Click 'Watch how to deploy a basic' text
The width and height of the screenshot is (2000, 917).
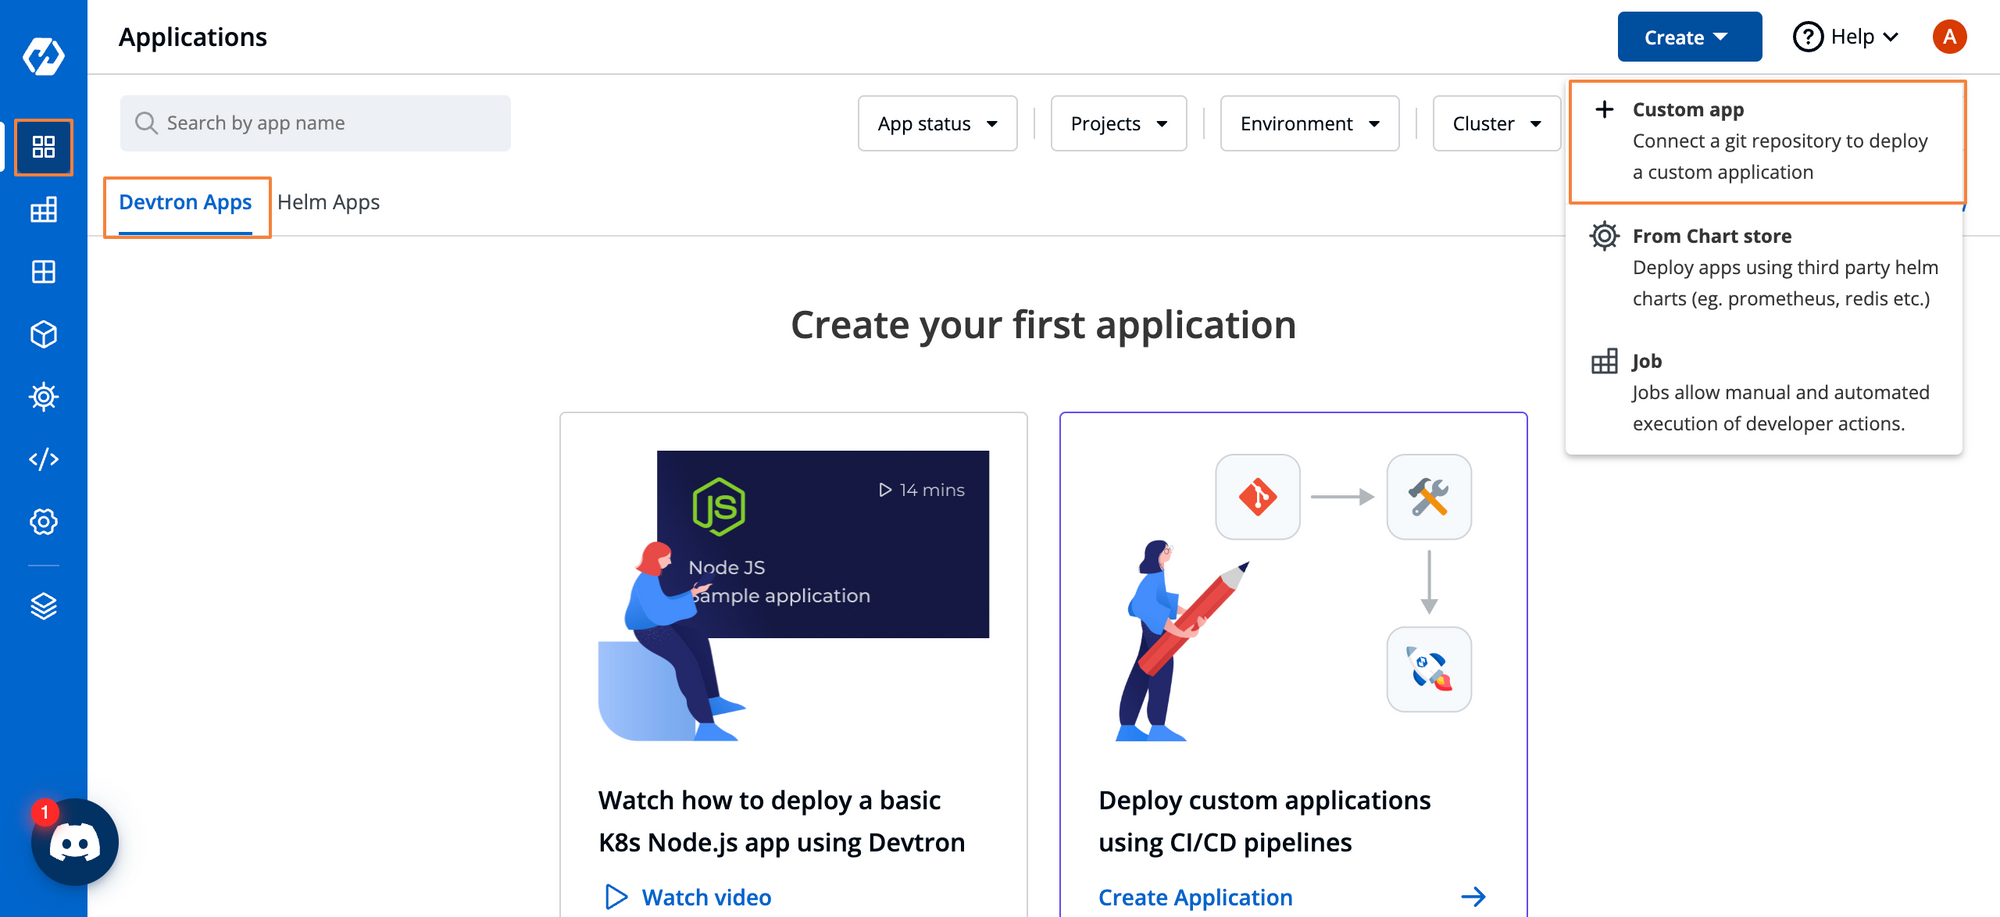click(769, 800)
